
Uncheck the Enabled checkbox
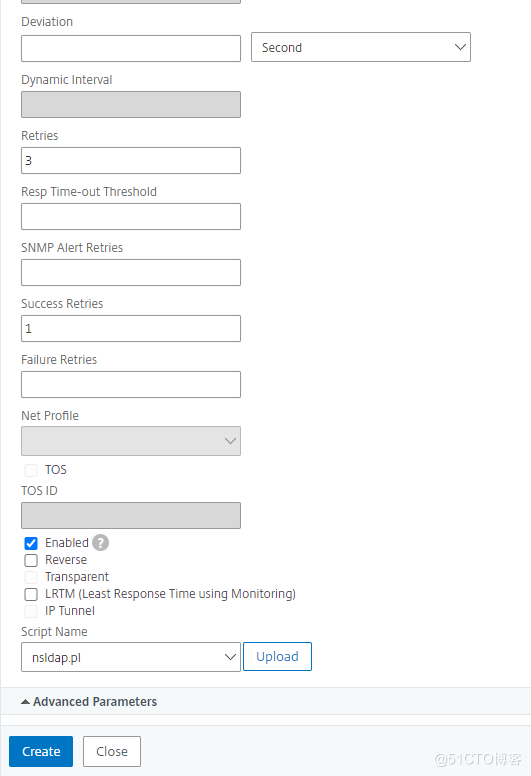(31, 543)
